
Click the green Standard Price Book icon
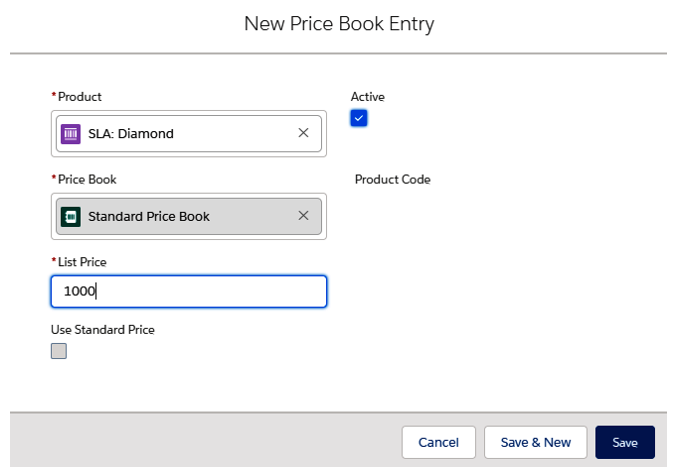(70, 217)
